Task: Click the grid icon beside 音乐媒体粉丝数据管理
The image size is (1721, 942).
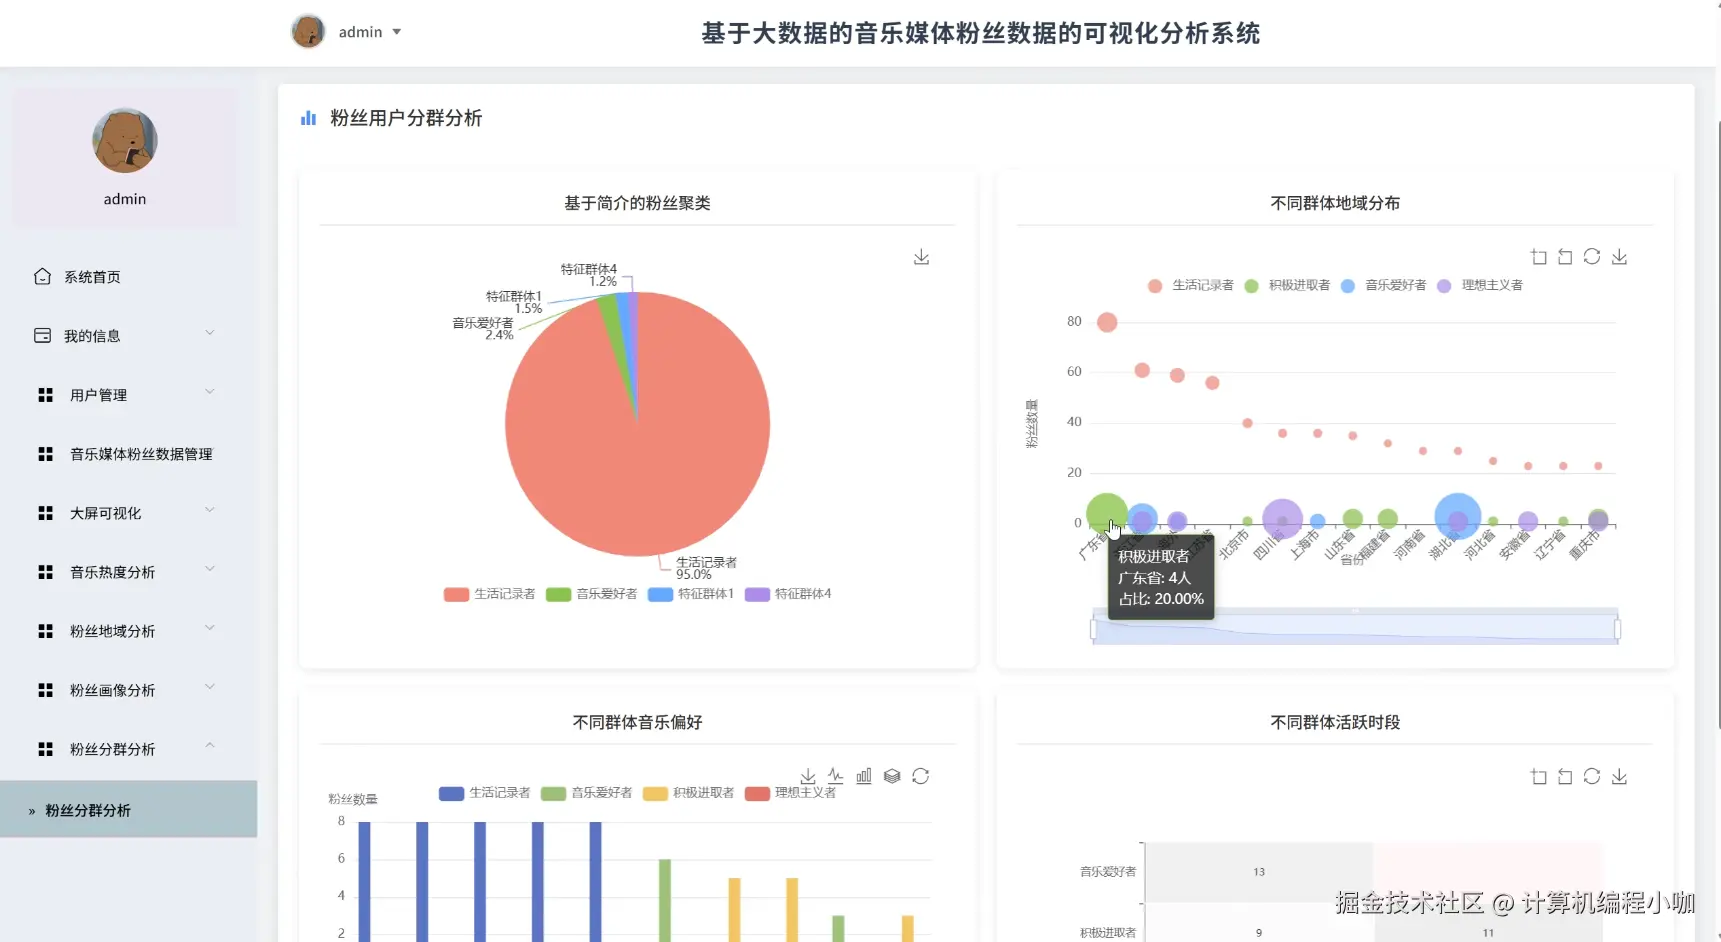Action: [45, 454]
